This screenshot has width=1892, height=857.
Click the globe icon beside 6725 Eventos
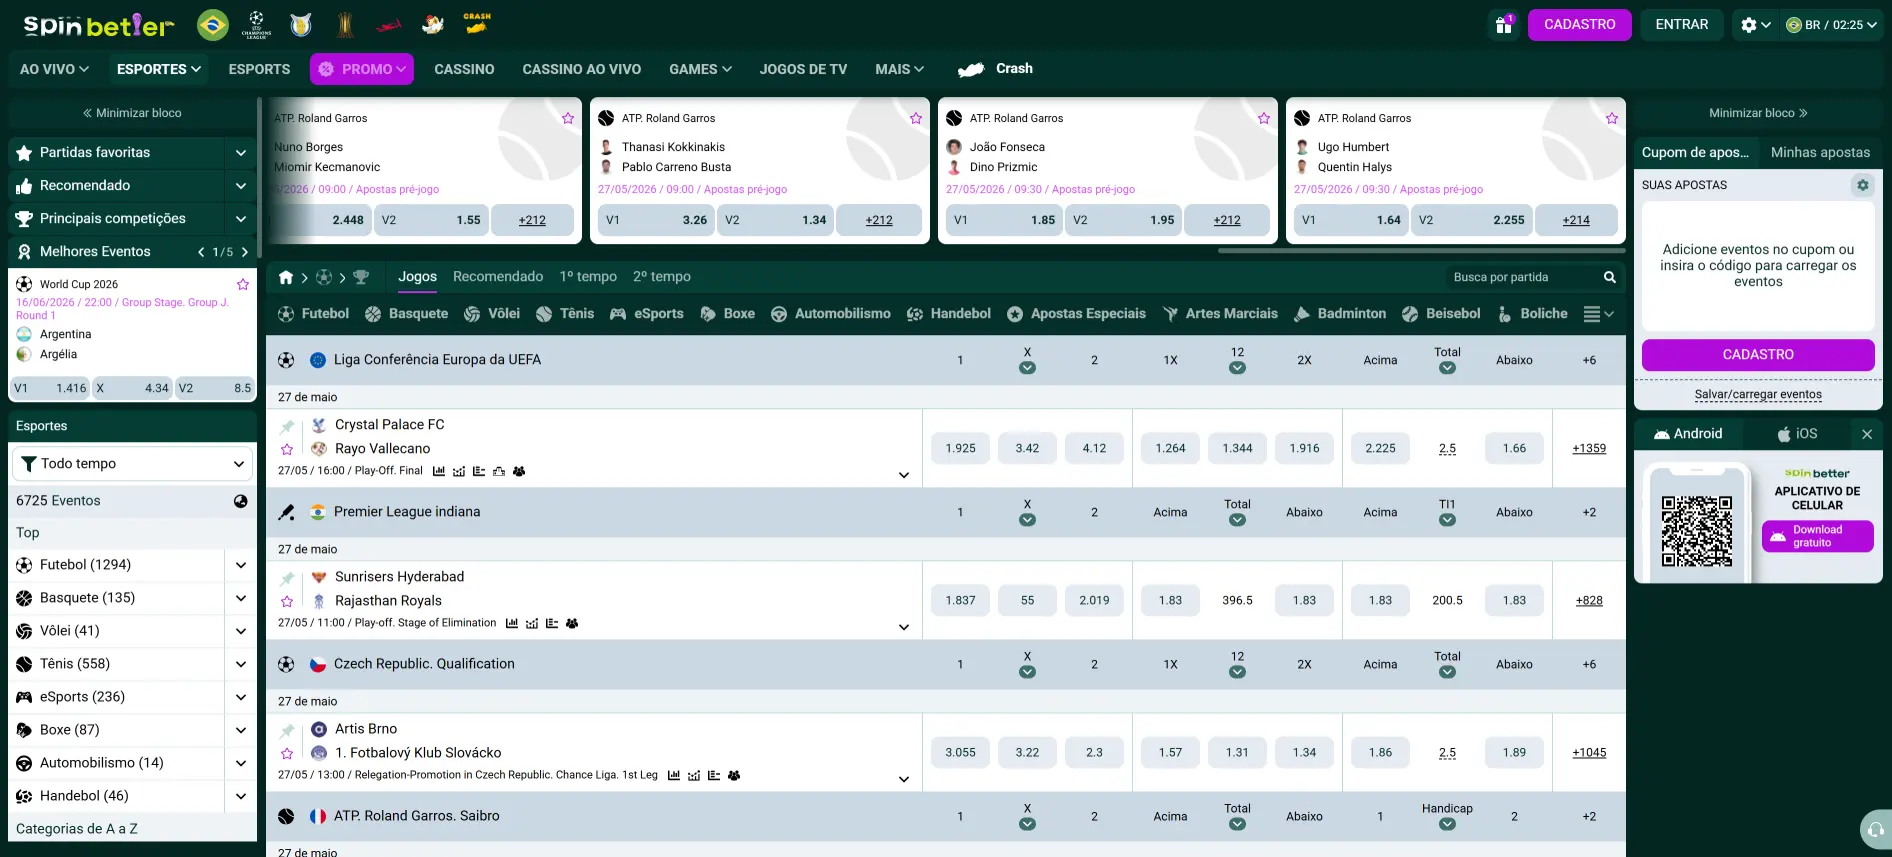tap(241, 501)
